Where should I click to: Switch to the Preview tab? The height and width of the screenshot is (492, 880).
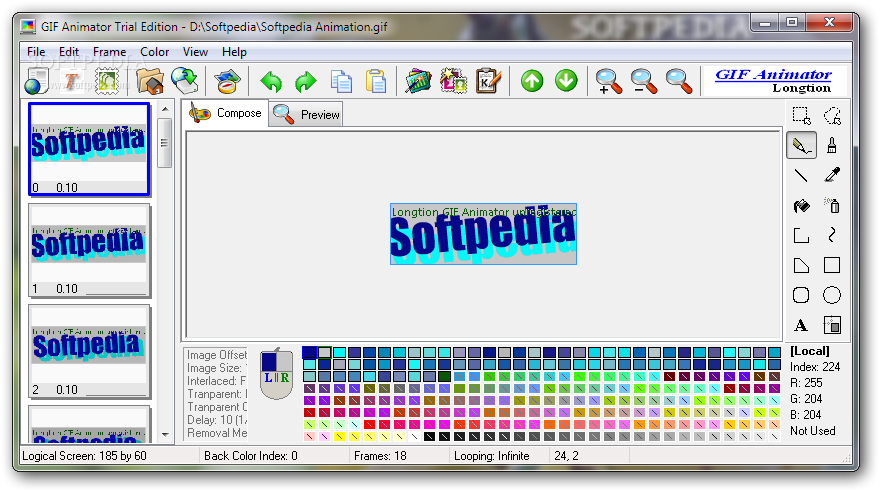pyautogui.click(x=306, y=114)
